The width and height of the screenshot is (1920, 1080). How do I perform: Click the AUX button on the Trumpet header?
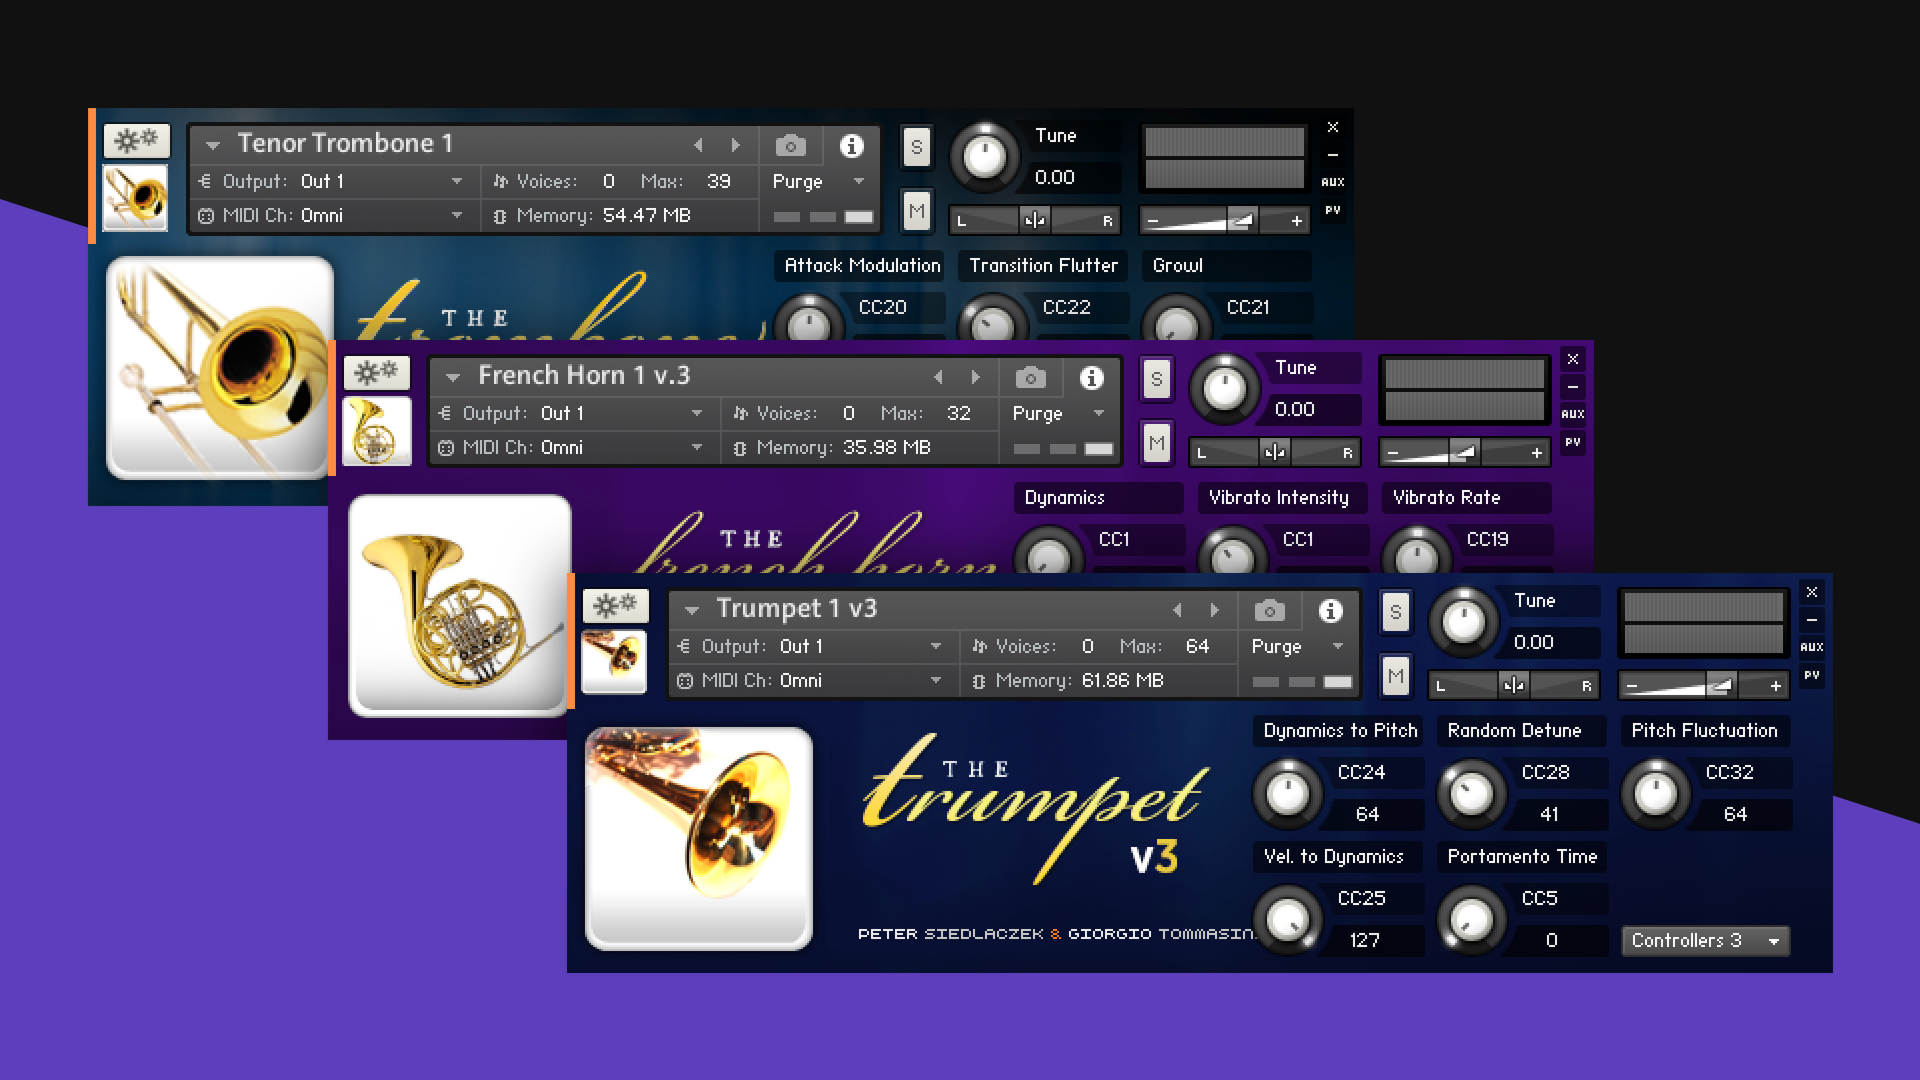point(1811,646)
